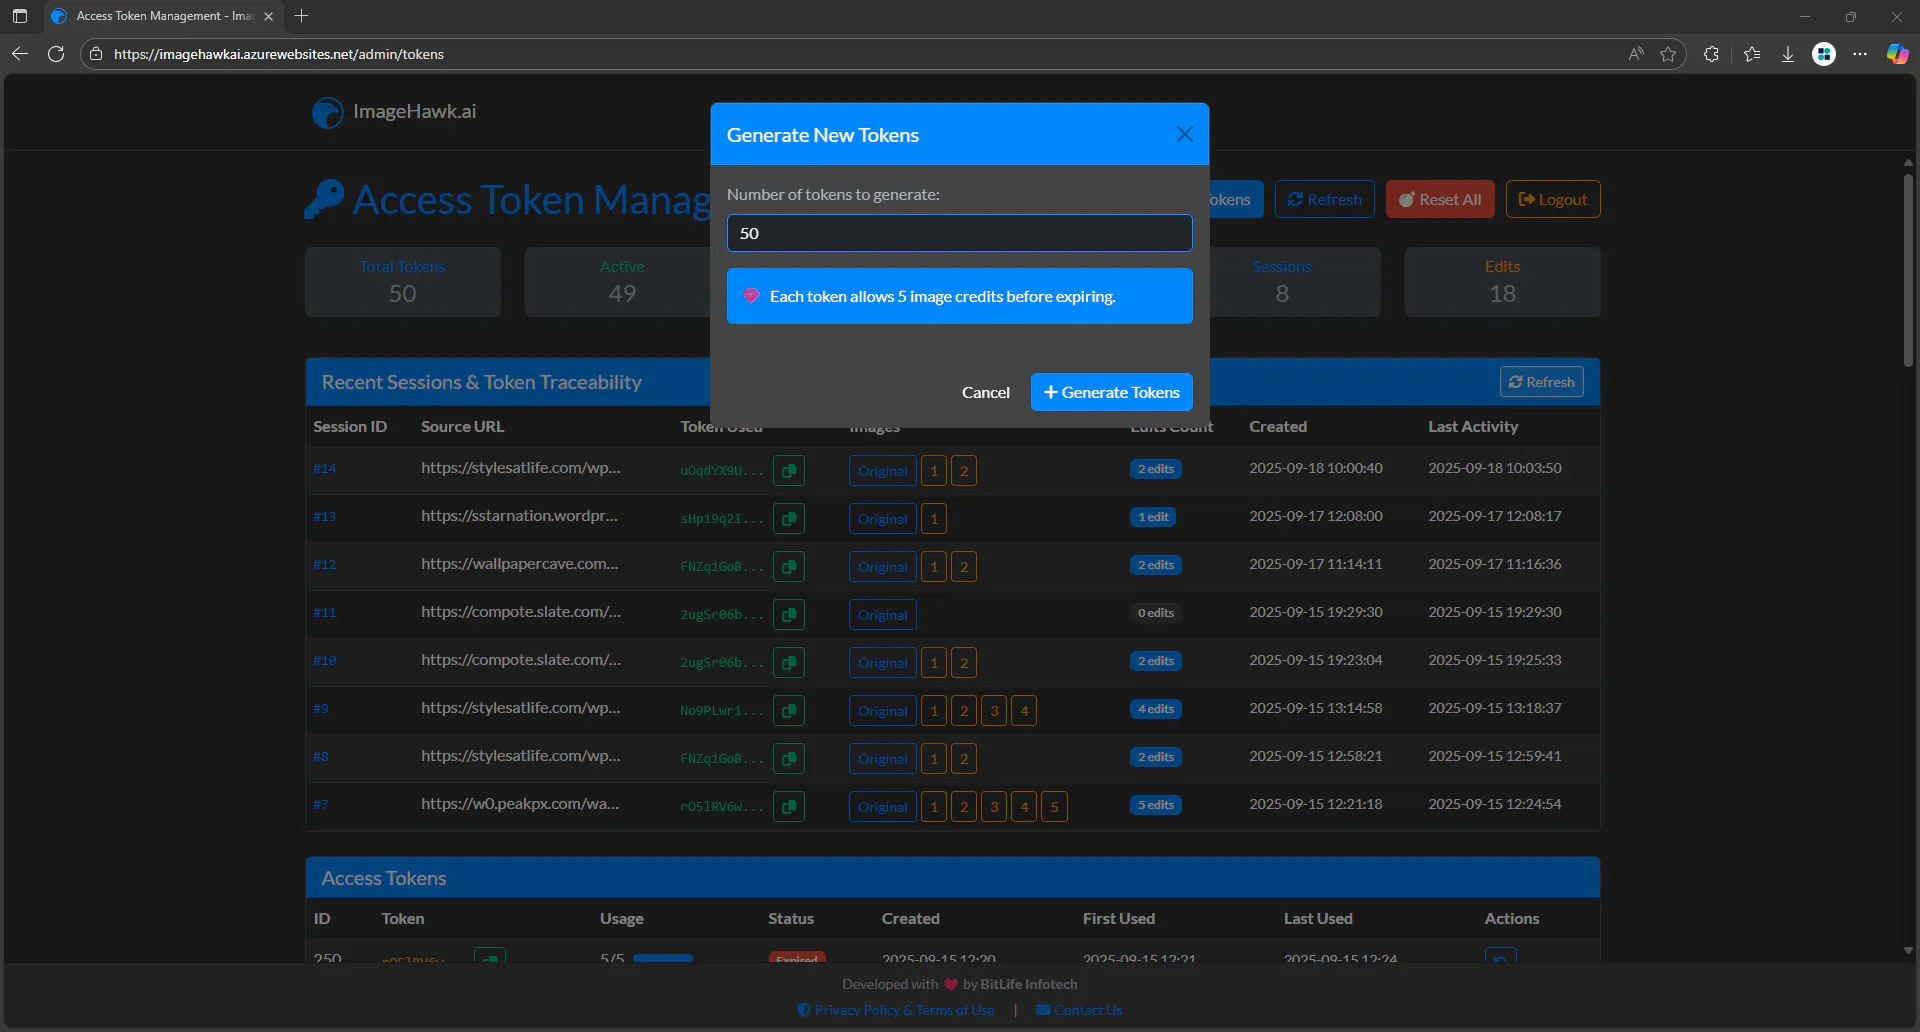Reload the page with browser refresh icon
Screen dimensions: 1920x1032
point(56,54)
